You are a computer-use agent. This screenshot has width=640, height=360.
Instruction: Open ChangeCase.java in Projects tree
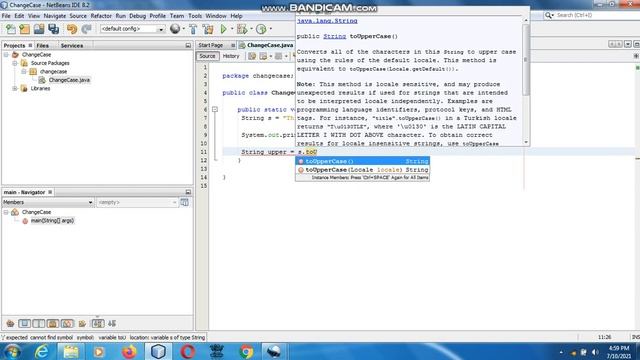(x=69, y=80)
